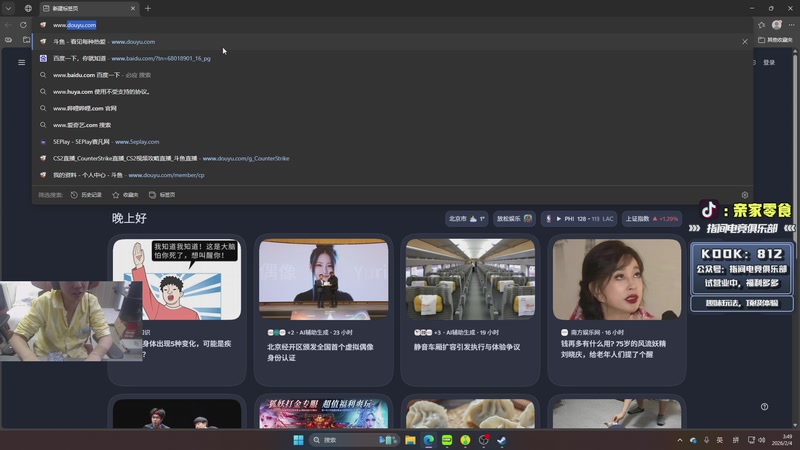Open suggestion settings gear icon

pyautogui.click(x=744, y=195)
